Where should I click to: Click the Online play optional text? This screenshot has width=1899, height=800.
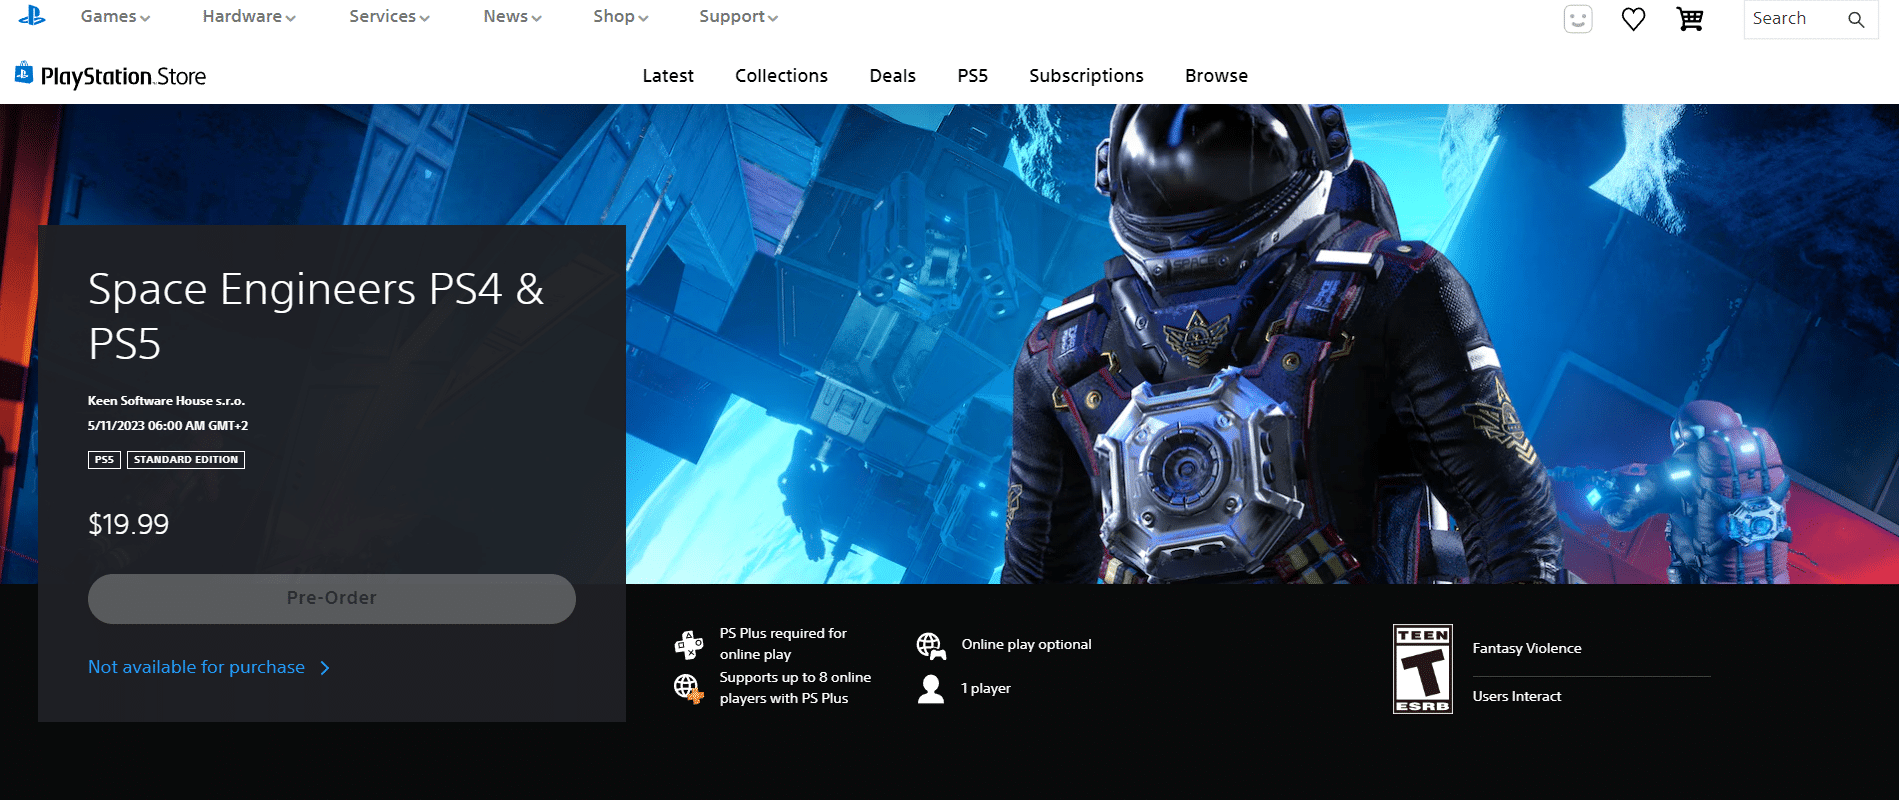(x=1026, y=645)
